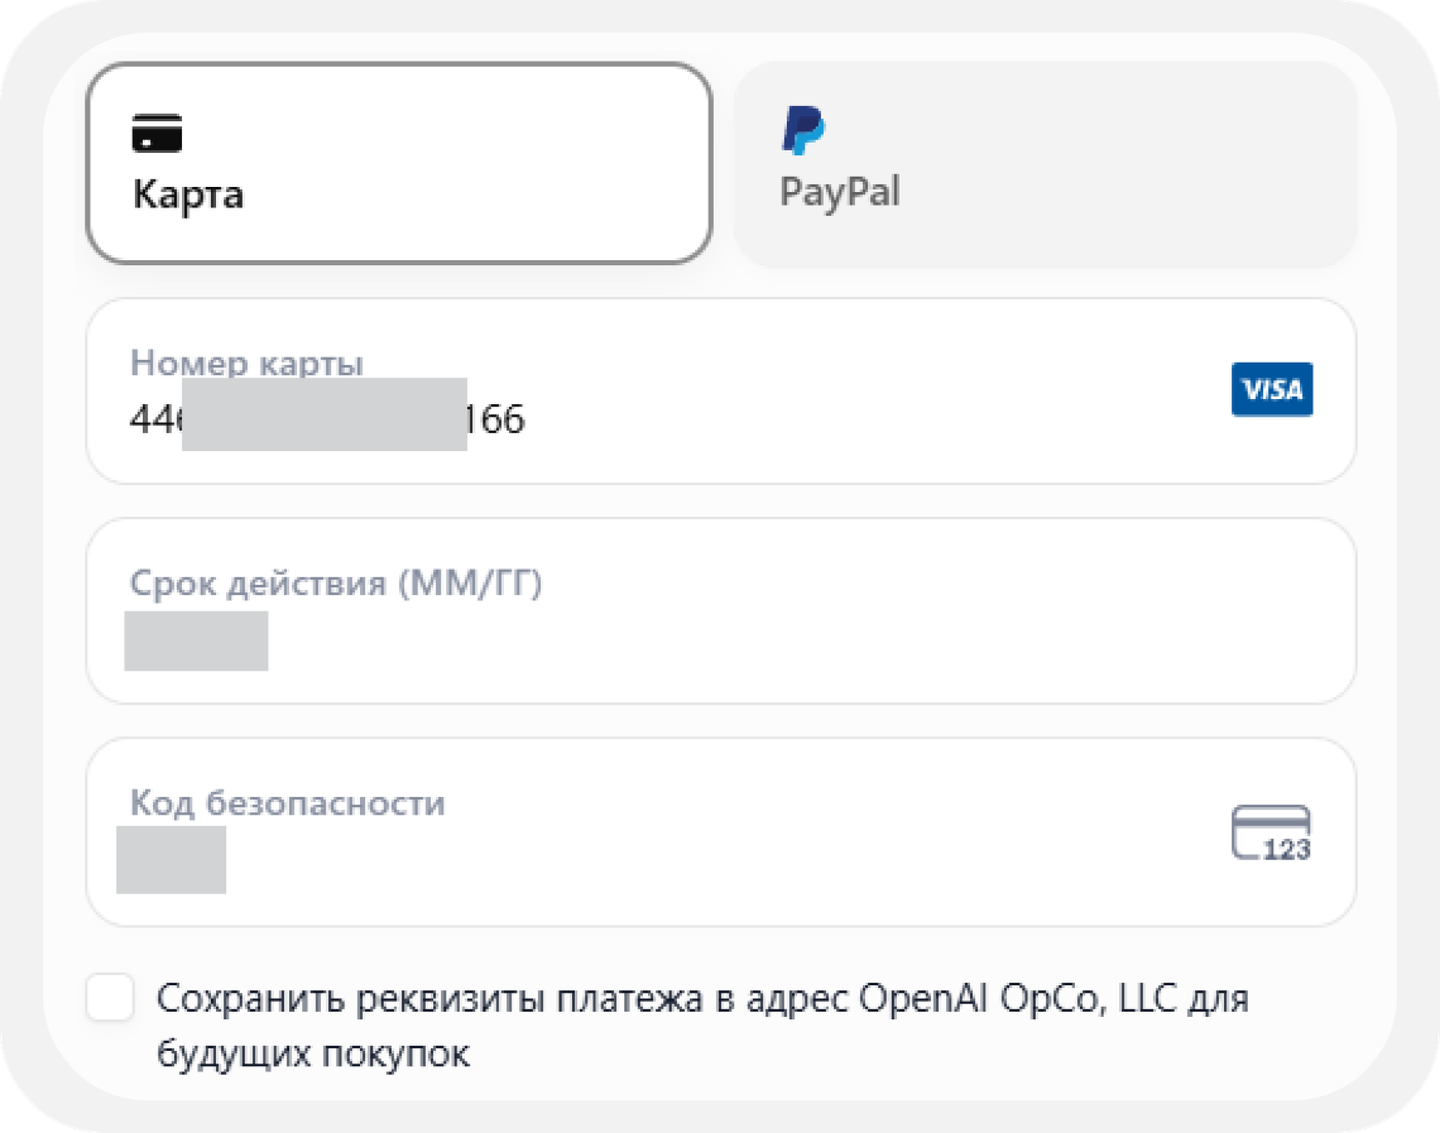Select the Карта payment method tab
1440x1133 pixels.
tap(399, 163)
